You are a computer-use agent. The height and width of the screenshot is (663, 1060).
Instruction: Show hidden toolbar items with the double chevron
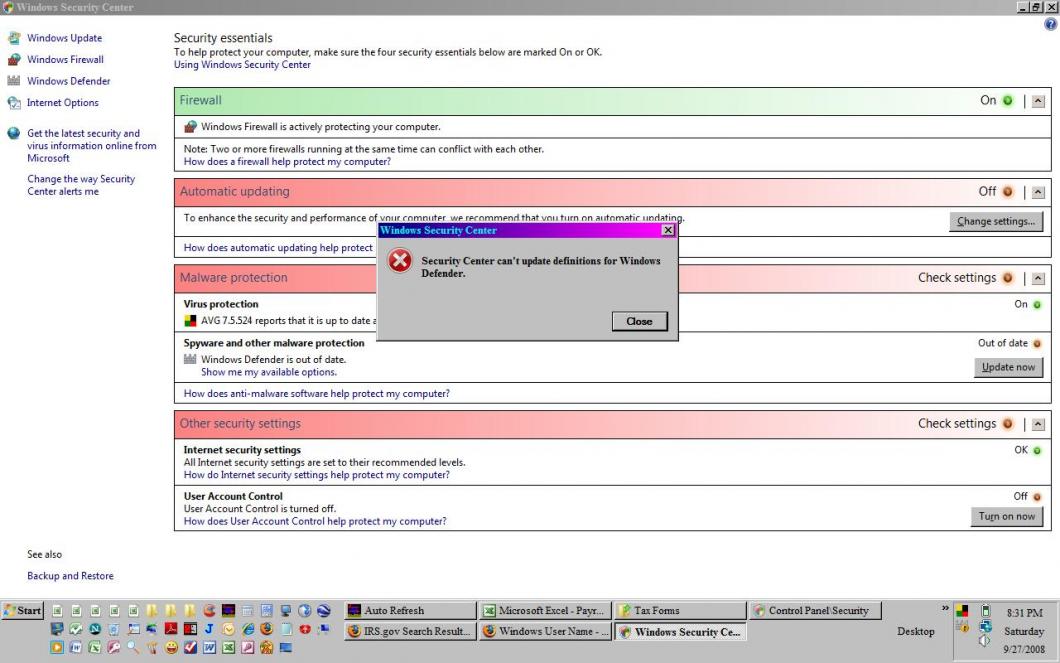point(945,608)
